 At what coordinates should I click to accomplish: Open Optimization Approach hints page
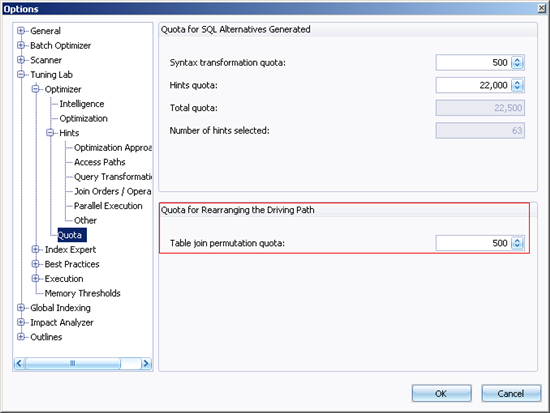click(x=113, y=148)
